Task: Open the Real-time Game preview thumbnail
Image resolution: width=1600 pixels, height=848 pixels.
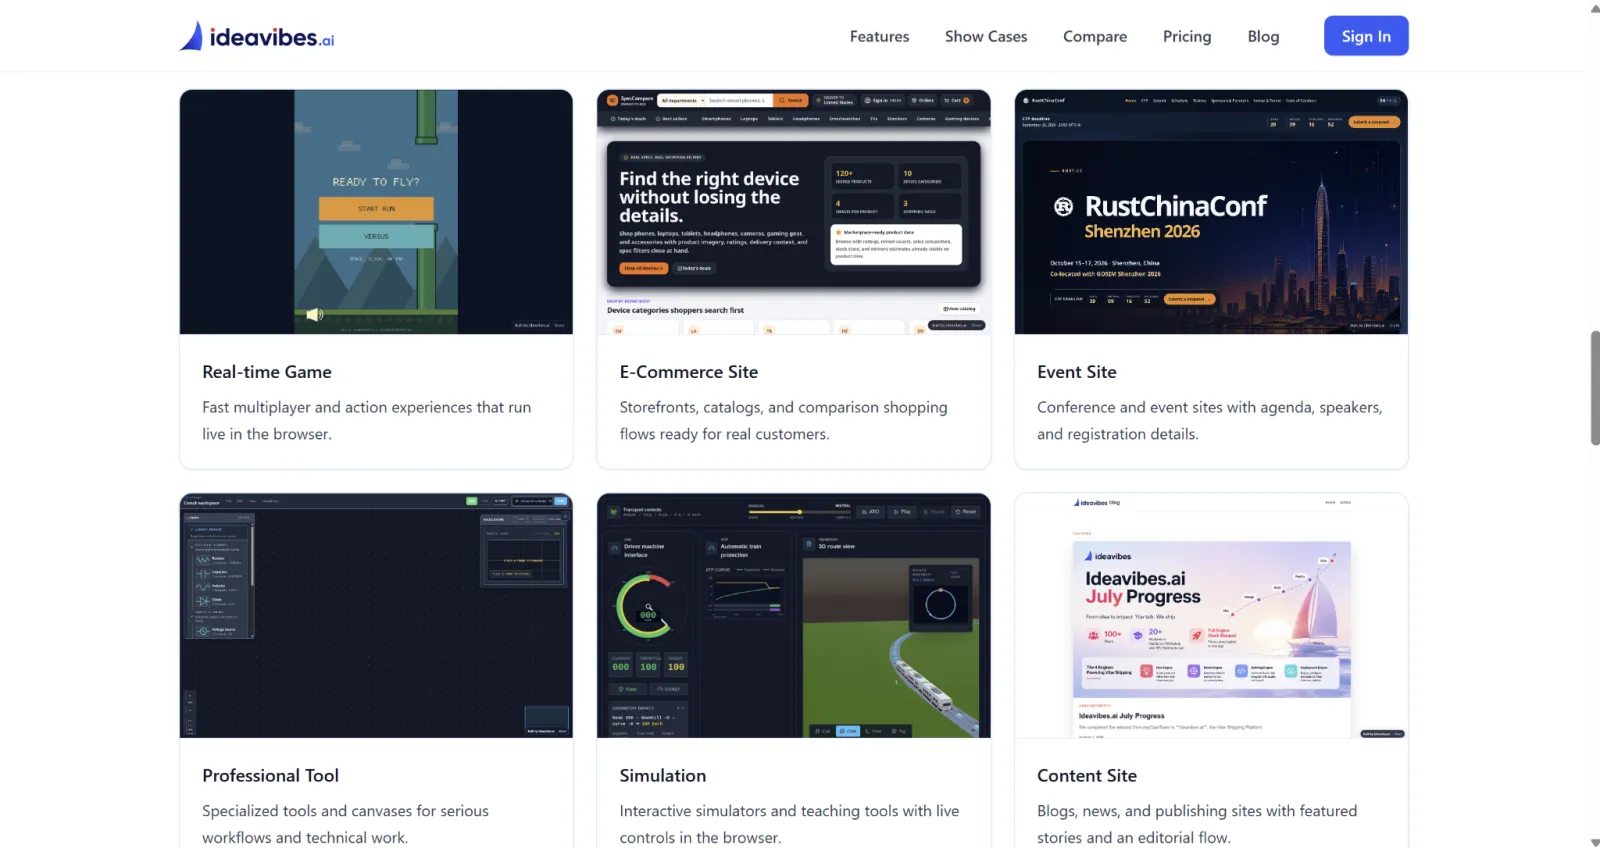Action: 376,212
